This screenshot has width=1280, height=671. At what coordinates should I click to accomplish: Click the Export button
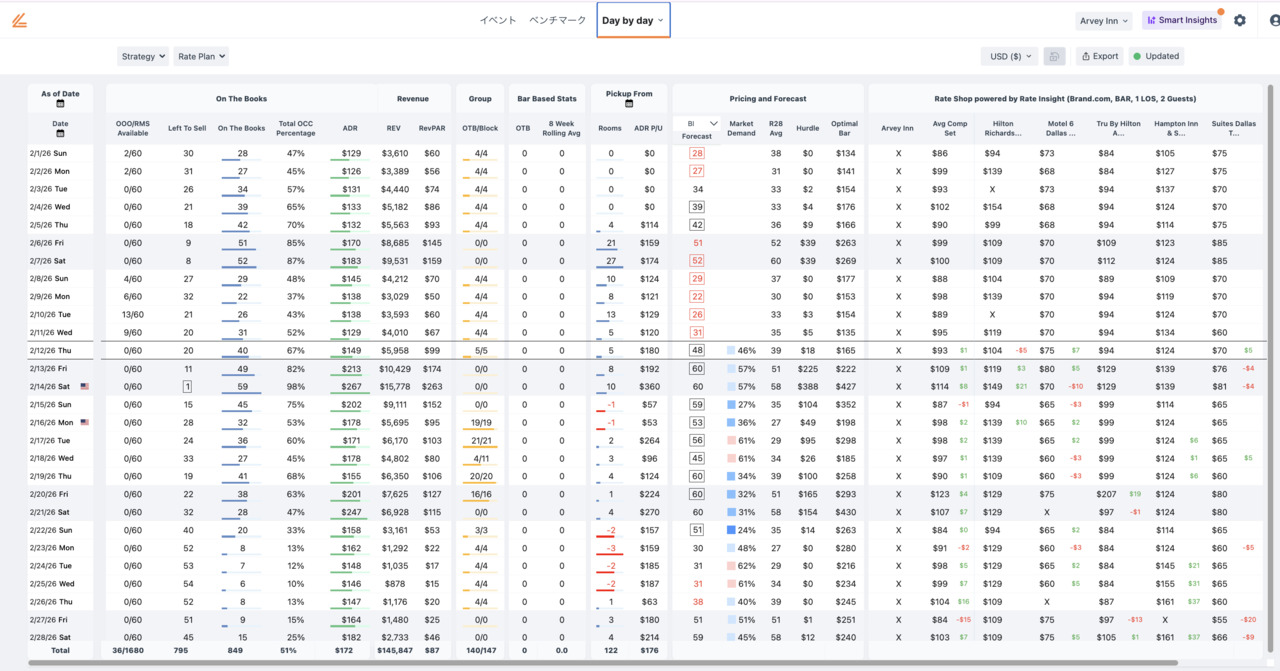click(x=1099, y=56)
